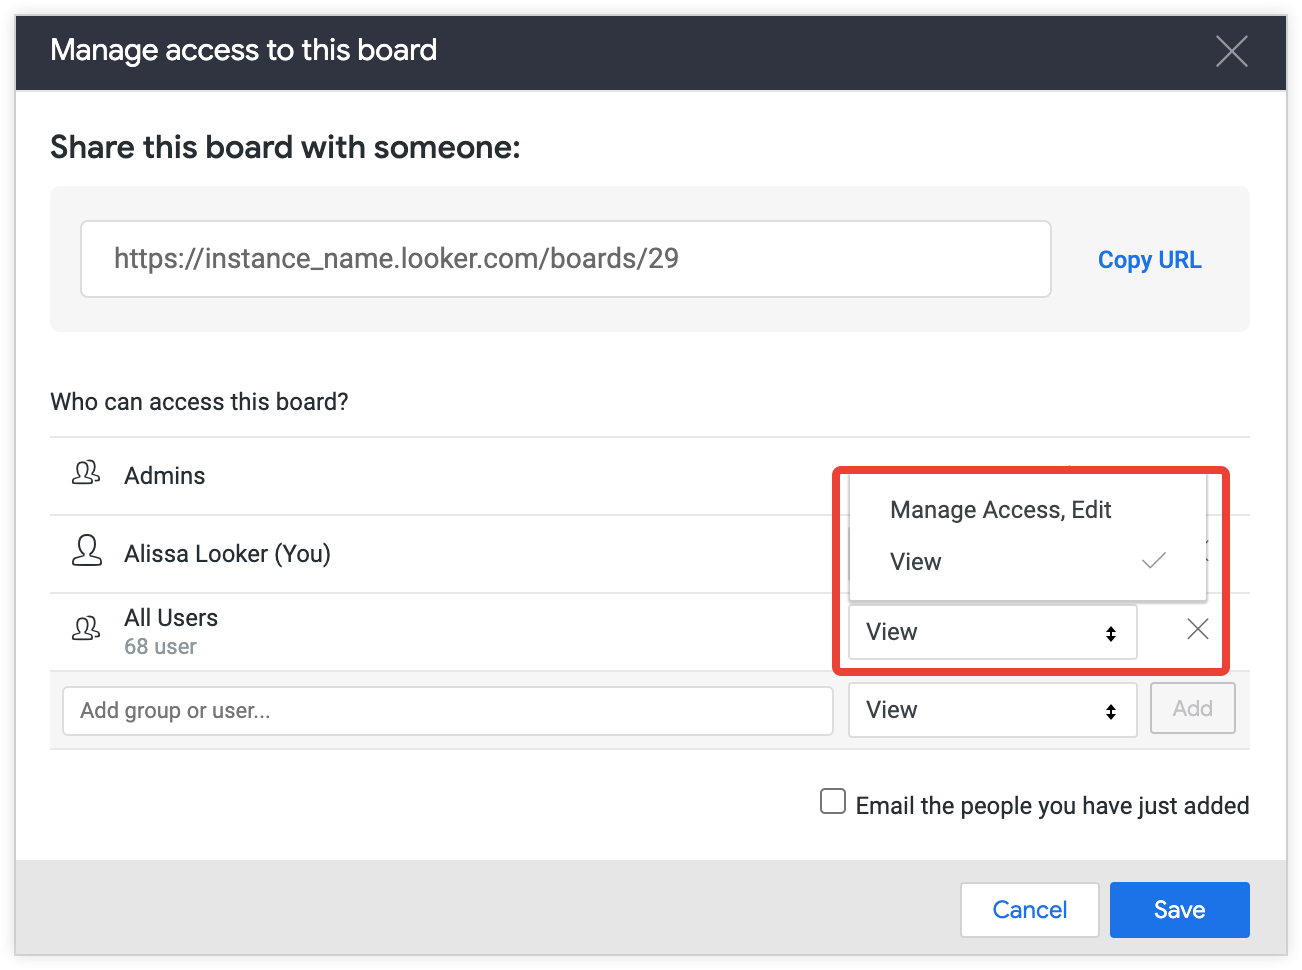Click the Admins group icon
Image resolution: width=1302 pixels, height=970 pixels.
point(86,473)
